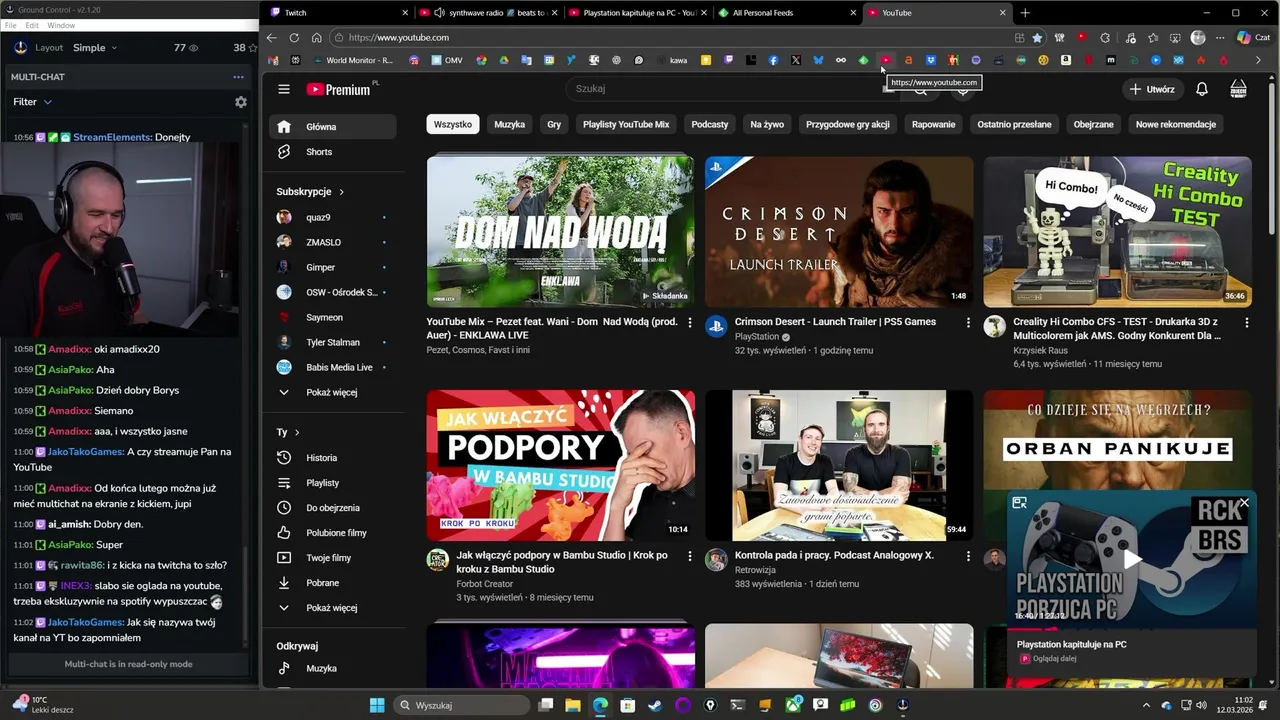Viewport: 1280px width, 720px height.
Task: Open Tyler Stalman subscription channel
Action: (x=332, y=342)
